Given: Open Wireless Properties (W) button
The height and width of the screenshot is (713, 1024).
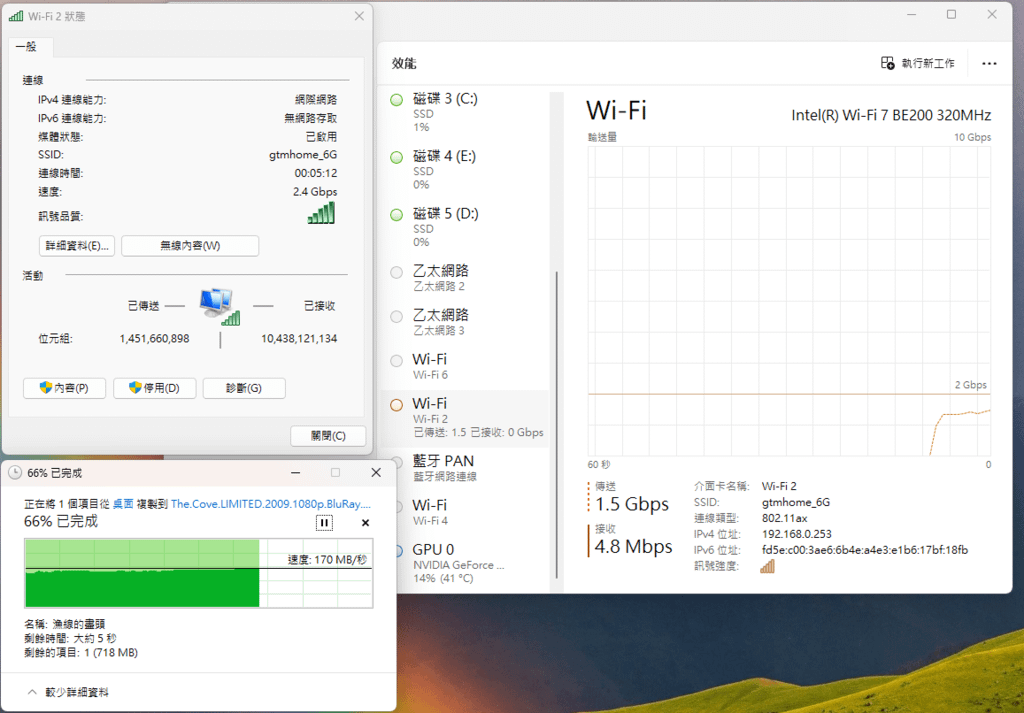Looking at the screenshot, I should 190,246.
